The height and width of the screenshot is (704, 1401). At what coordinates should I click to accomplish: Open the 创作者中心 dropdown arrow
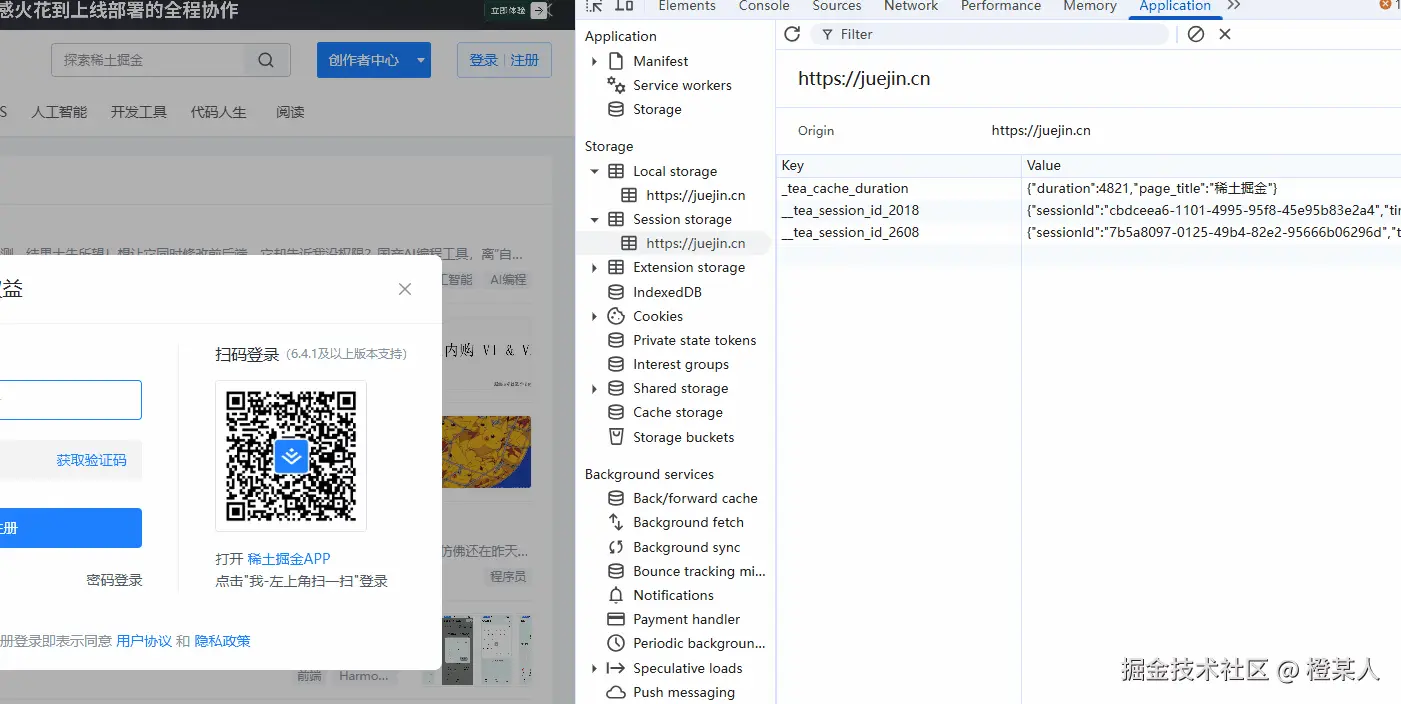[421, 60]
